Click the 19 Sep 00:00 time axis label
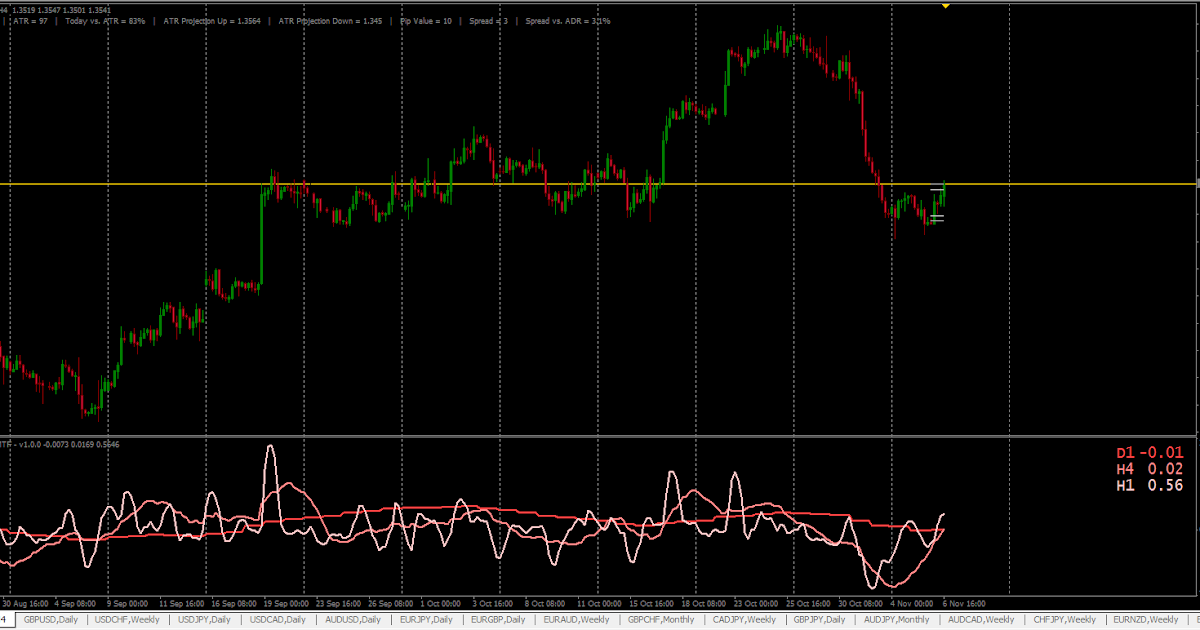The width and height of the screenshot is (1200, 630). [x=286, y=604]
